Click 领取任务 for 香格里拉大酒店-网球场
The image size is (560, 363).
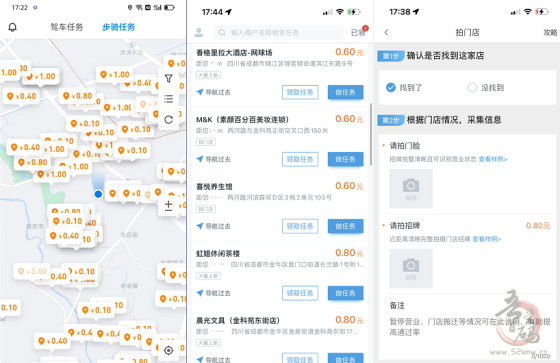click(300, 92)
